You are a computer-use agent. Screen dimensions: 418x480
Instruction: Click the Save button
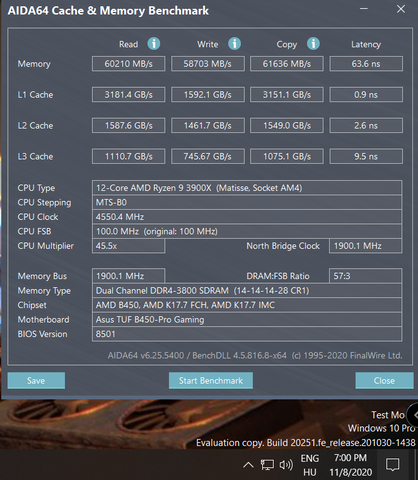coord(36,381)
